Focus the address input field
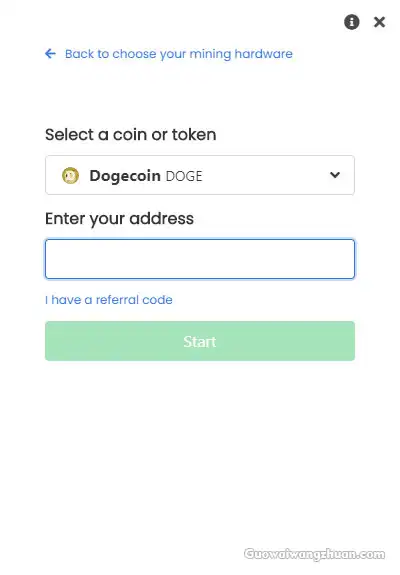Image resolution: width=400 pixels, height=575 pixels. [200, 259]
